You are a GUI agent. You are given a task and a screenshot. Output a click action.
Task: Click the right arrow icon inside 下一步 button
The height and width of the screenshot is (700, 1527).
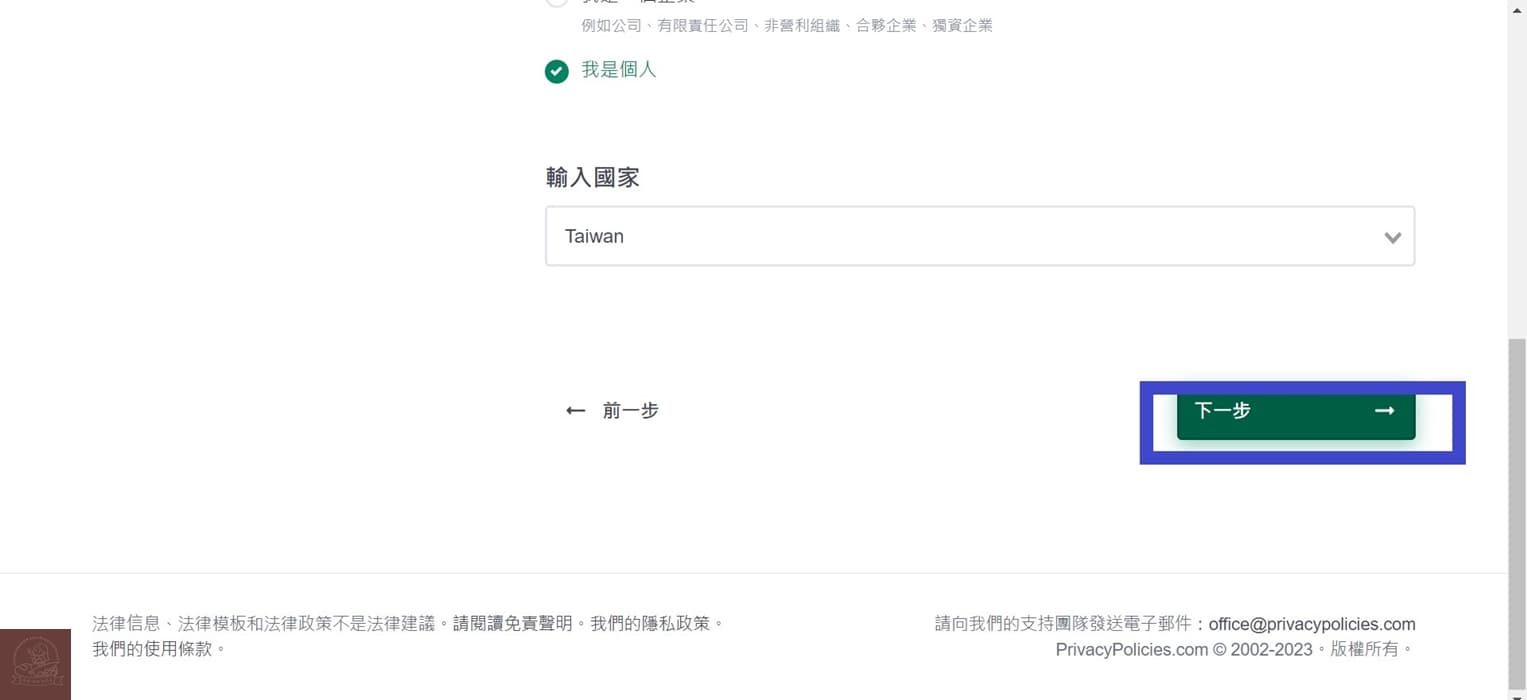click(x=1384, y=410)
